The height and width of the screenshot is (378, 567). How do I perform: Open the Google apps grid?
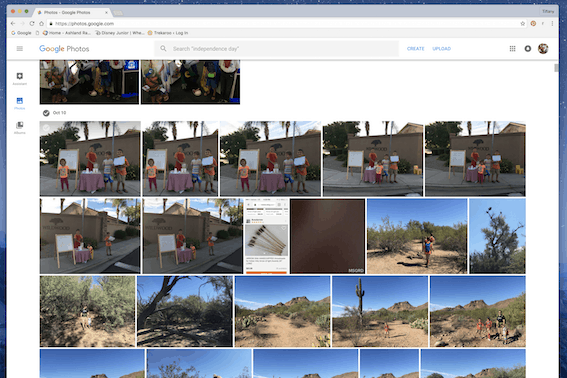[x=512, y=48]
